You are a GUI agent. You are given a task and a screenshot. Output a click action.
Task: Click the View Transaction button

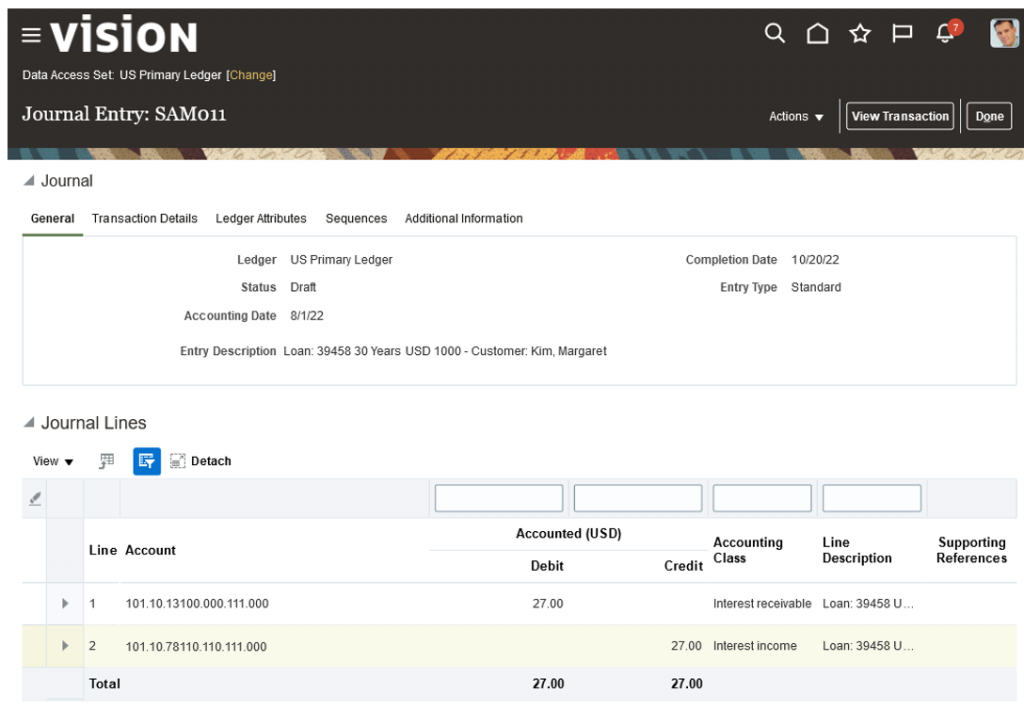pos(899,116)
